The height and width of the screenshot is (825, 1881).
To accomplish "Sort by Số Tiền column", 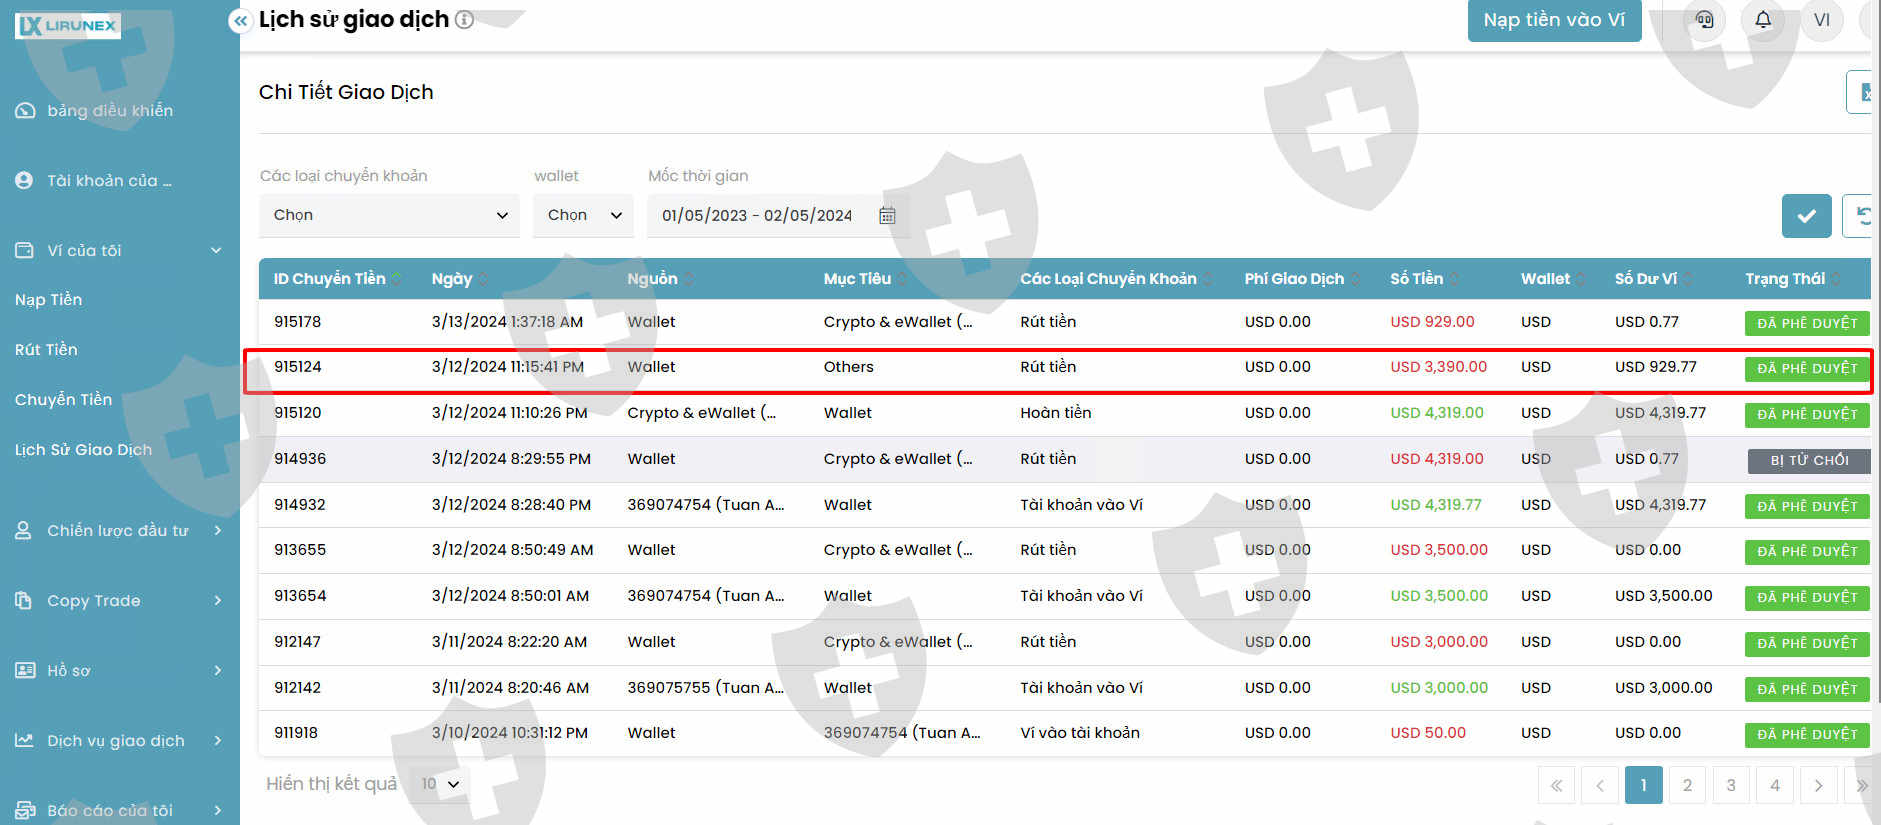I will 1424,279.
